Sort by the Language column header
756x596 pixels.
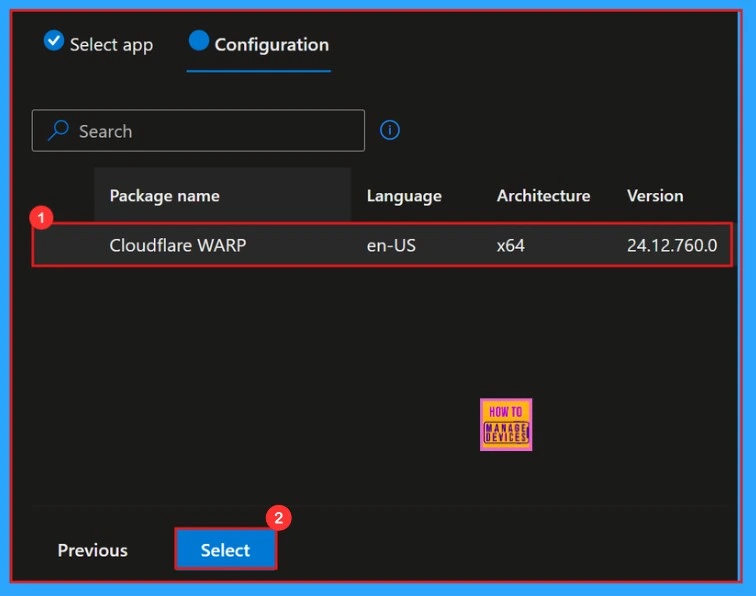(x=404, y=196)
